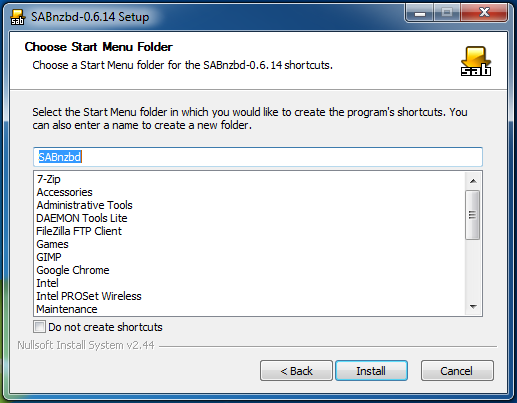Go back with the Back button
517x403 pixels.
click(296, 371)
